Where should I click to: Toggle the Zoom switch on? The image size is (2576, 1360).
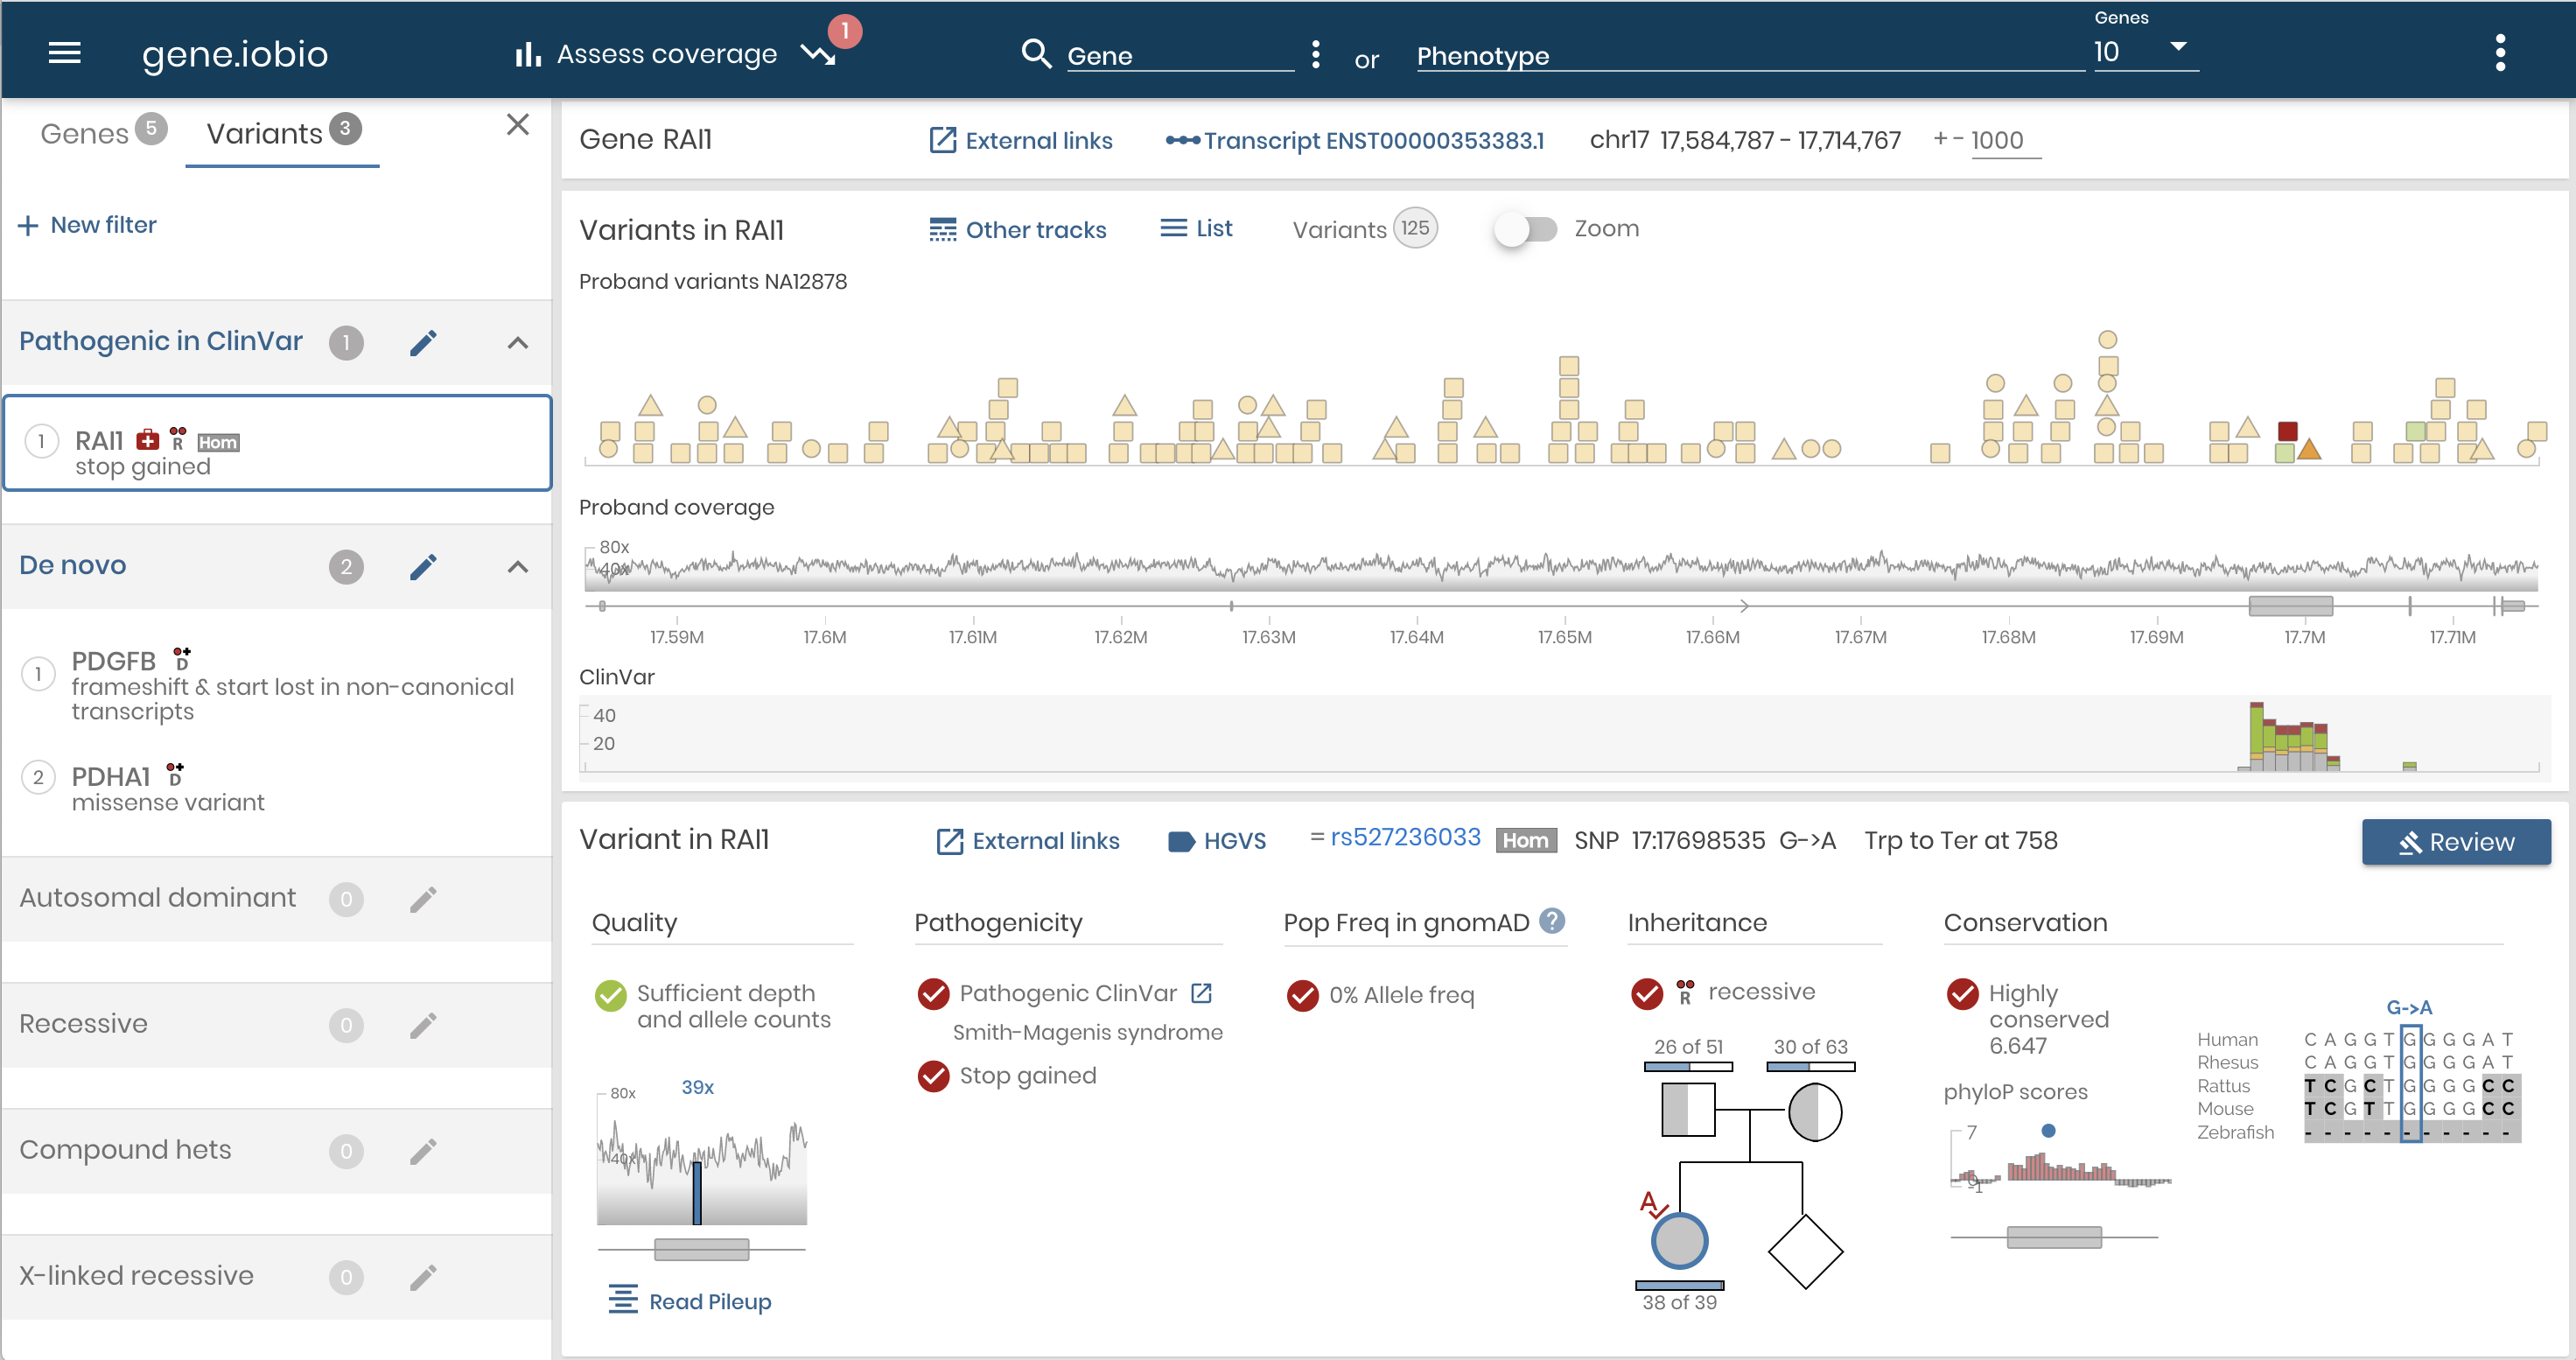pyautogui.click(x=1525, y=229)
